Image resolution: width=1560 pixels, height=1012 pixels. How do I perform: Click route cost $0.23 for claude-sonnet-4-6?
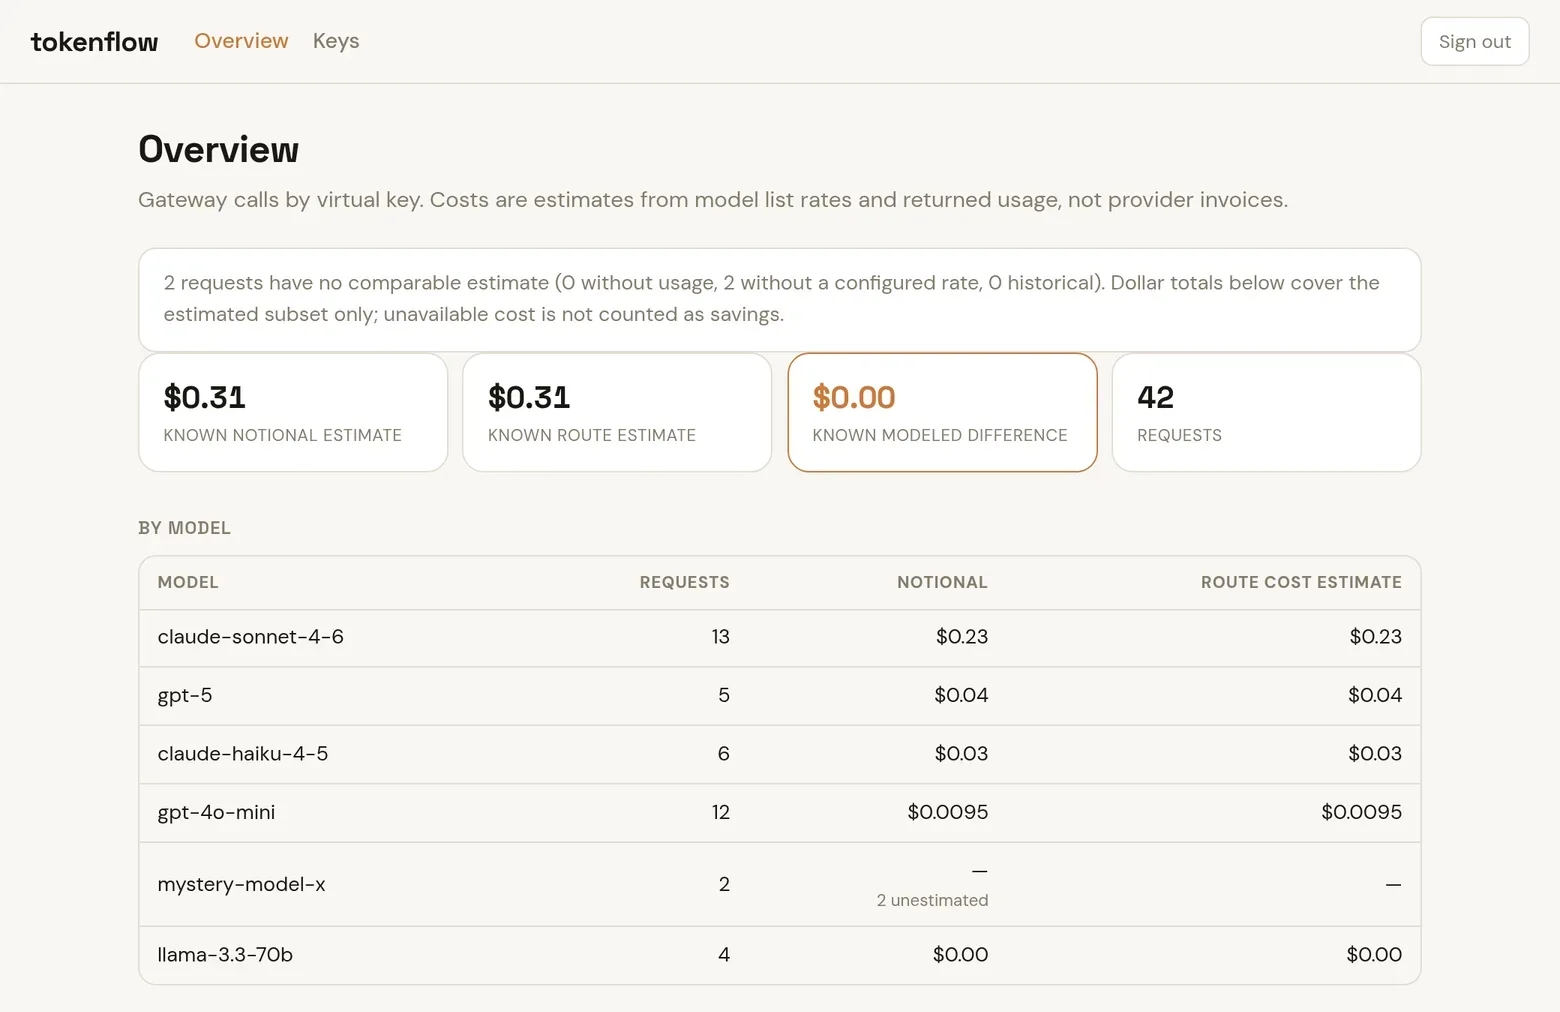point(1376,637)
